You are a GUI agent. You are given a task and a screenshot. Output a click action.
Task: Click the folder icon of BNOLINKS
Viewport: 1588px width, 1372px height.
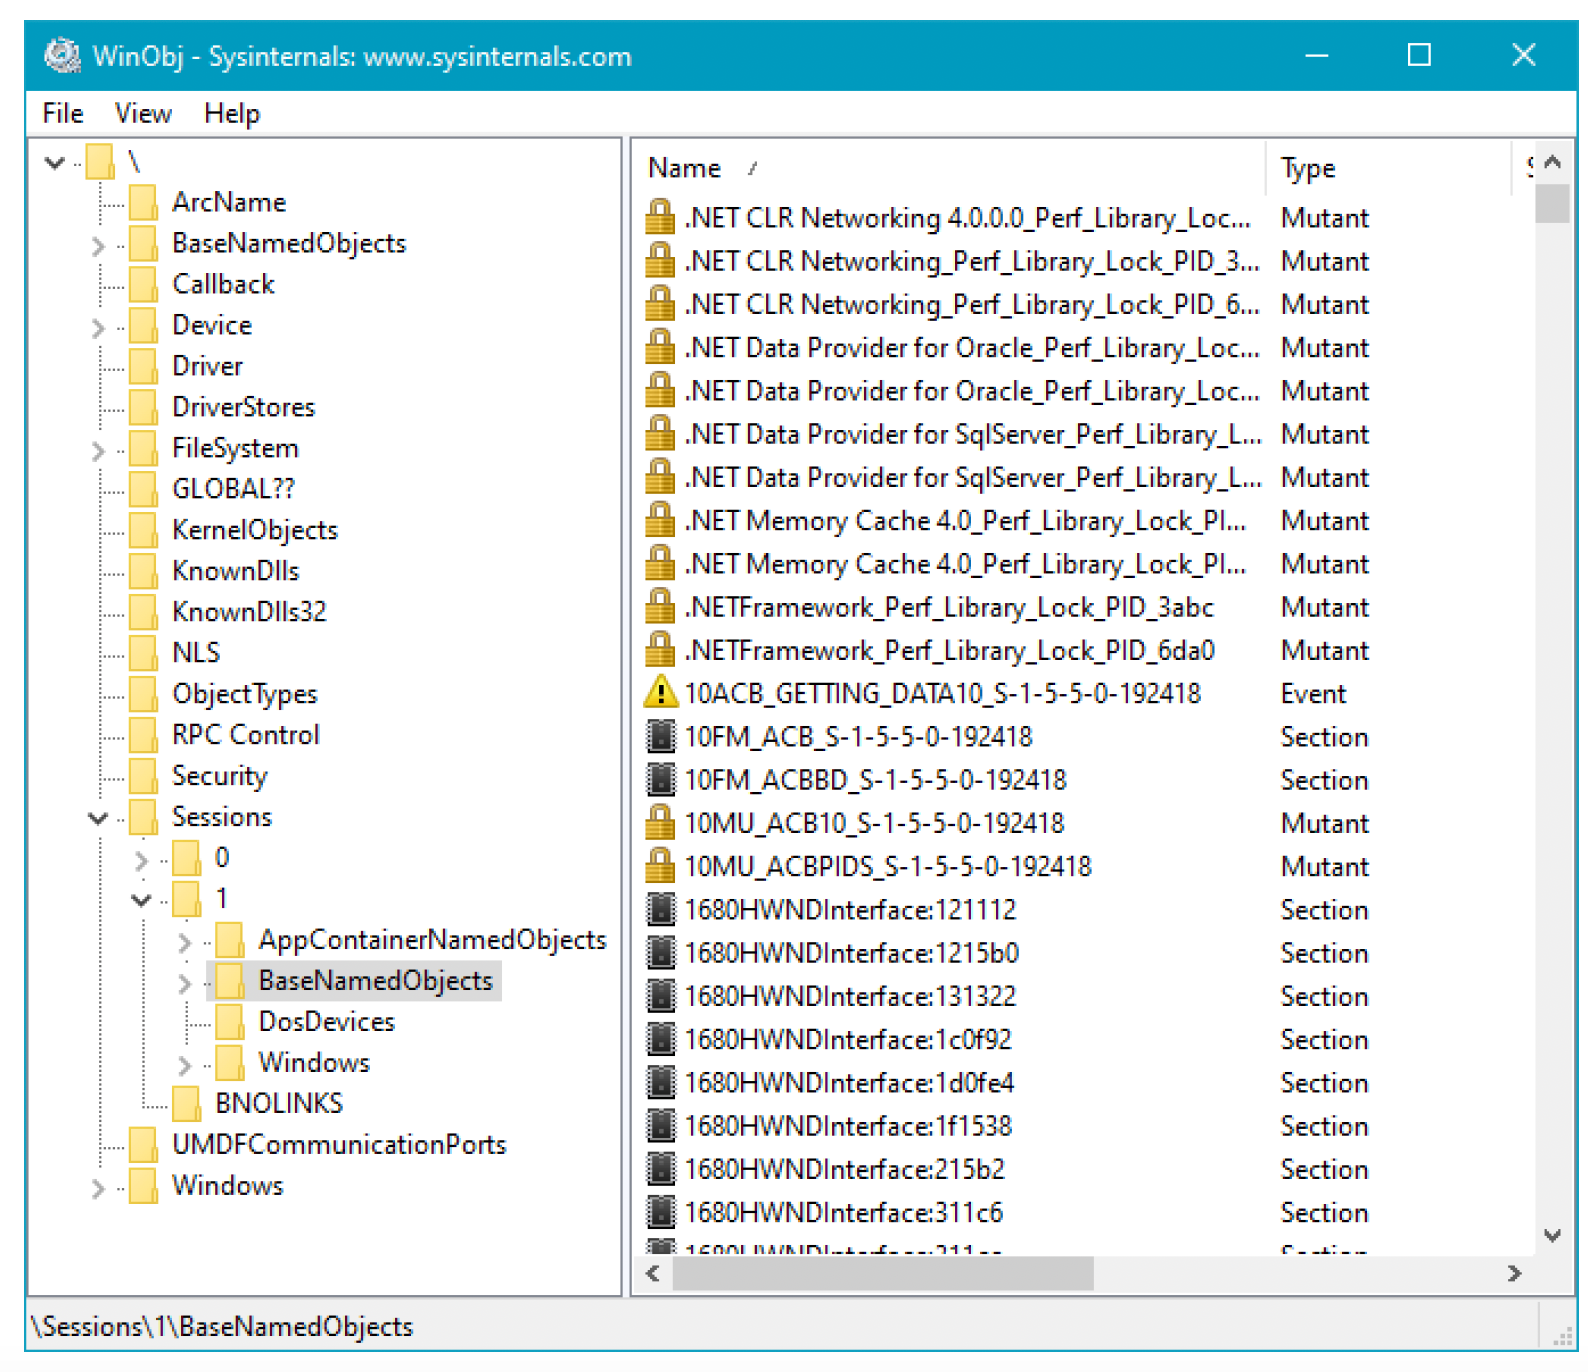pyautogui.click(x=187, y=1103)
